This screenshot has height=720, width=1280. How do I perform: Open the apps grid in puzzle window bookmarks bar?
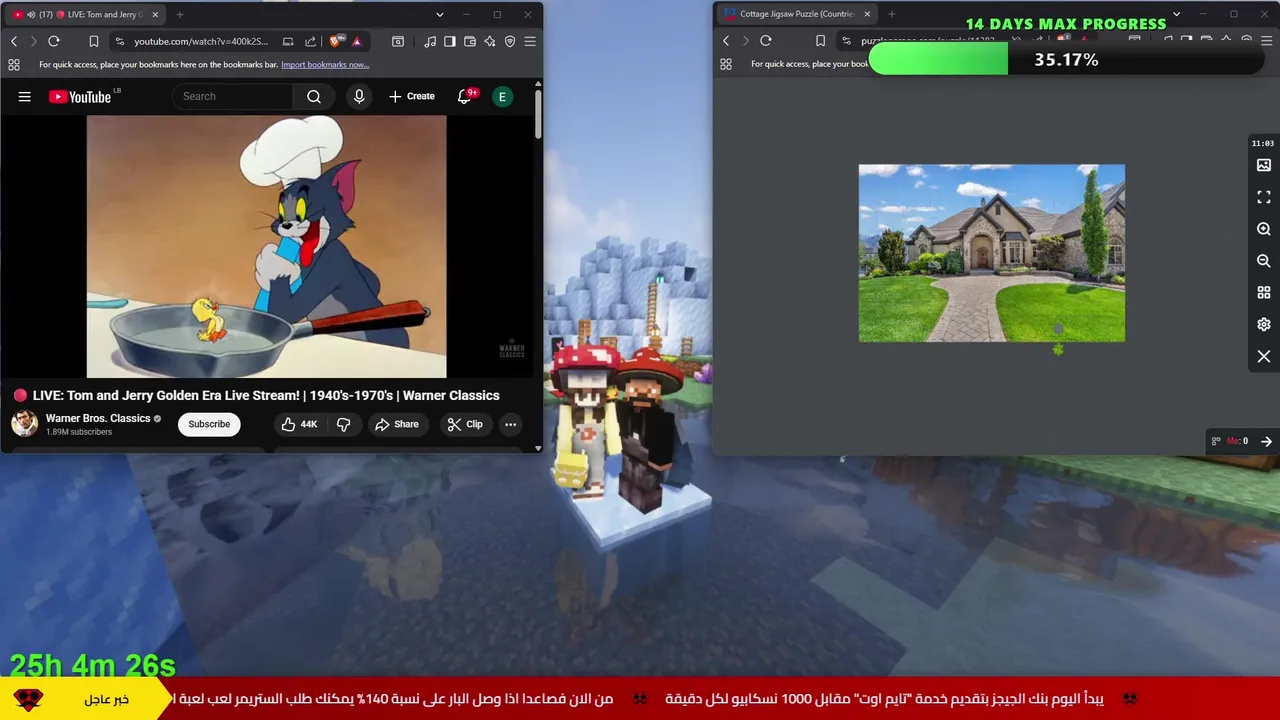726,64
